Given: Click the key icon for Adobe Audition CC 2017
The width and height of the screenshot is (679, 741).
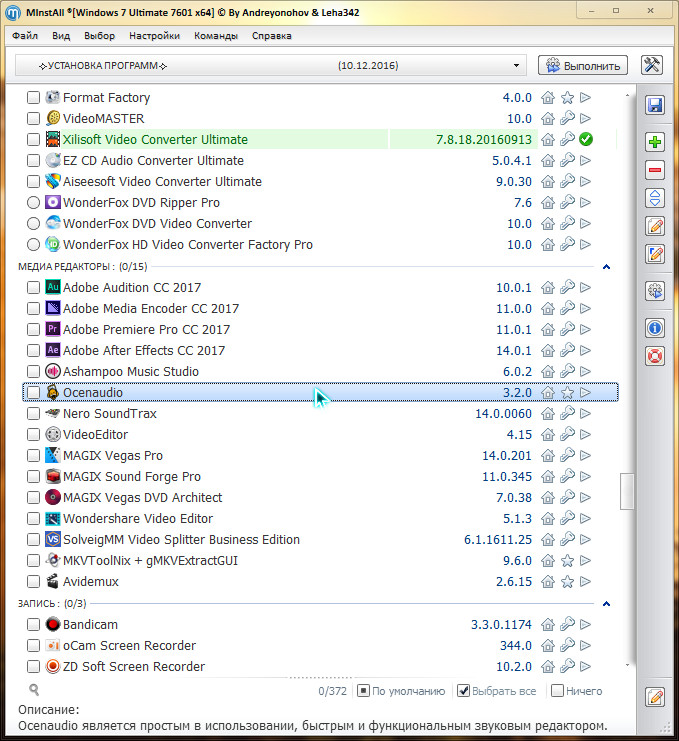Looking at the screenshot, I should [567, 287].
